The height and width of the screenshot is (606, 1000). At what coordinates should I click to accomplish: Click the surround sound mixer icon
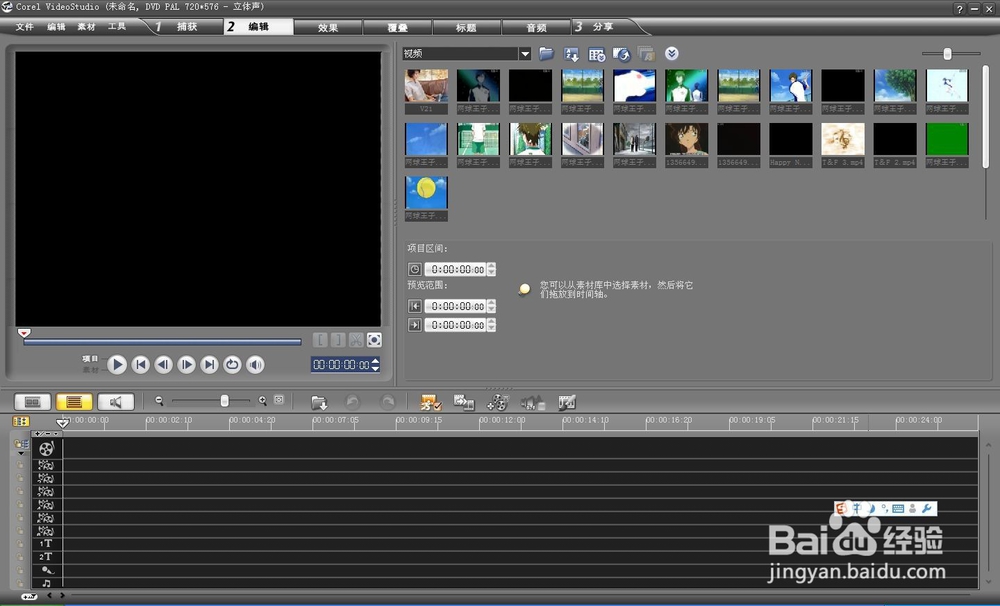coord(533,402)
